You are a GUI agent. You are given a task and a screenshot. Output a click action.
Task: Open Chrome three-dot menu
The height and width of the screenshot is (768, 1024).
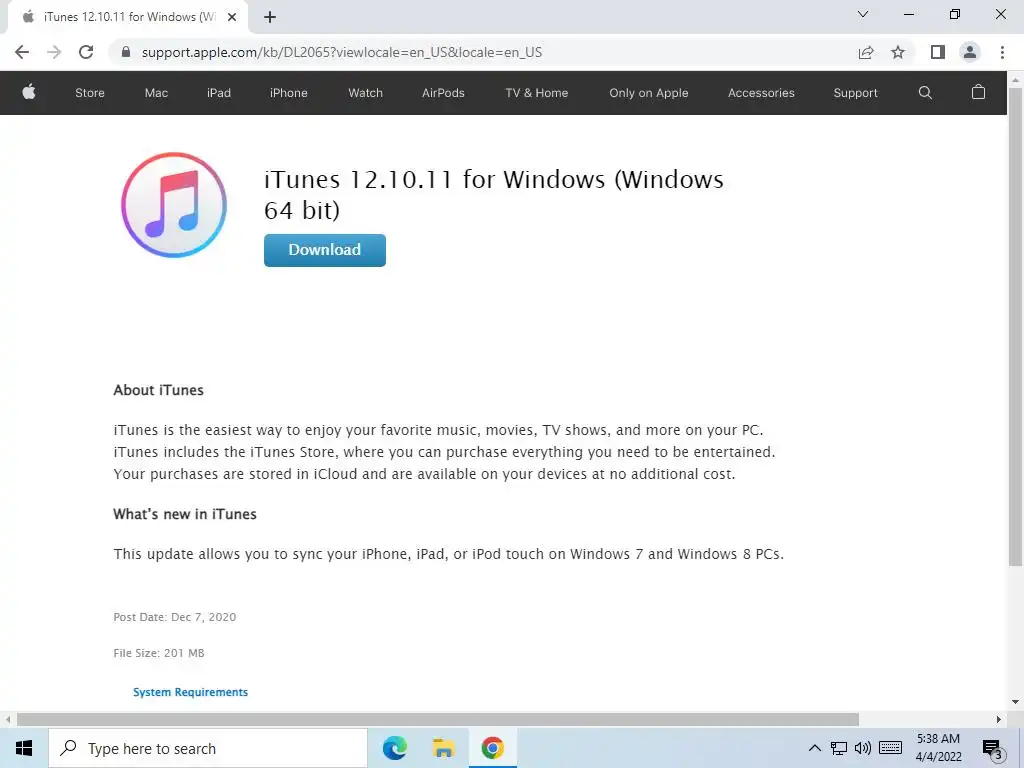coord(1002,52)
